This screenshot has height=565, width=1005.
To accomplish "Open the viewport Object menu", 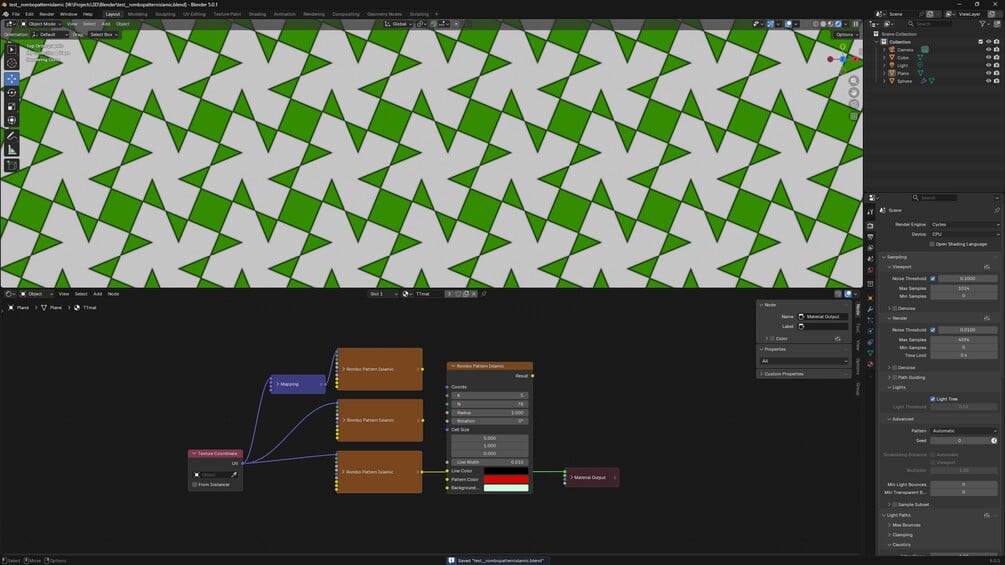I will coord(122,24).
